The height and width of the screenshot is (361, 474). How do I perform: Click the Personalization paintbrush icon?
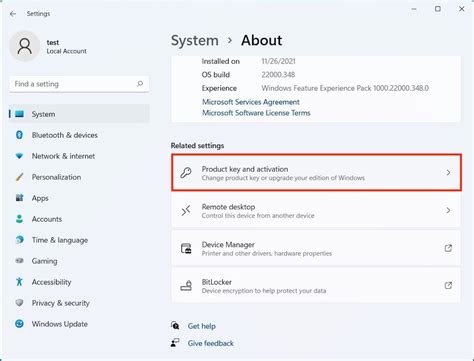(19, 177)
